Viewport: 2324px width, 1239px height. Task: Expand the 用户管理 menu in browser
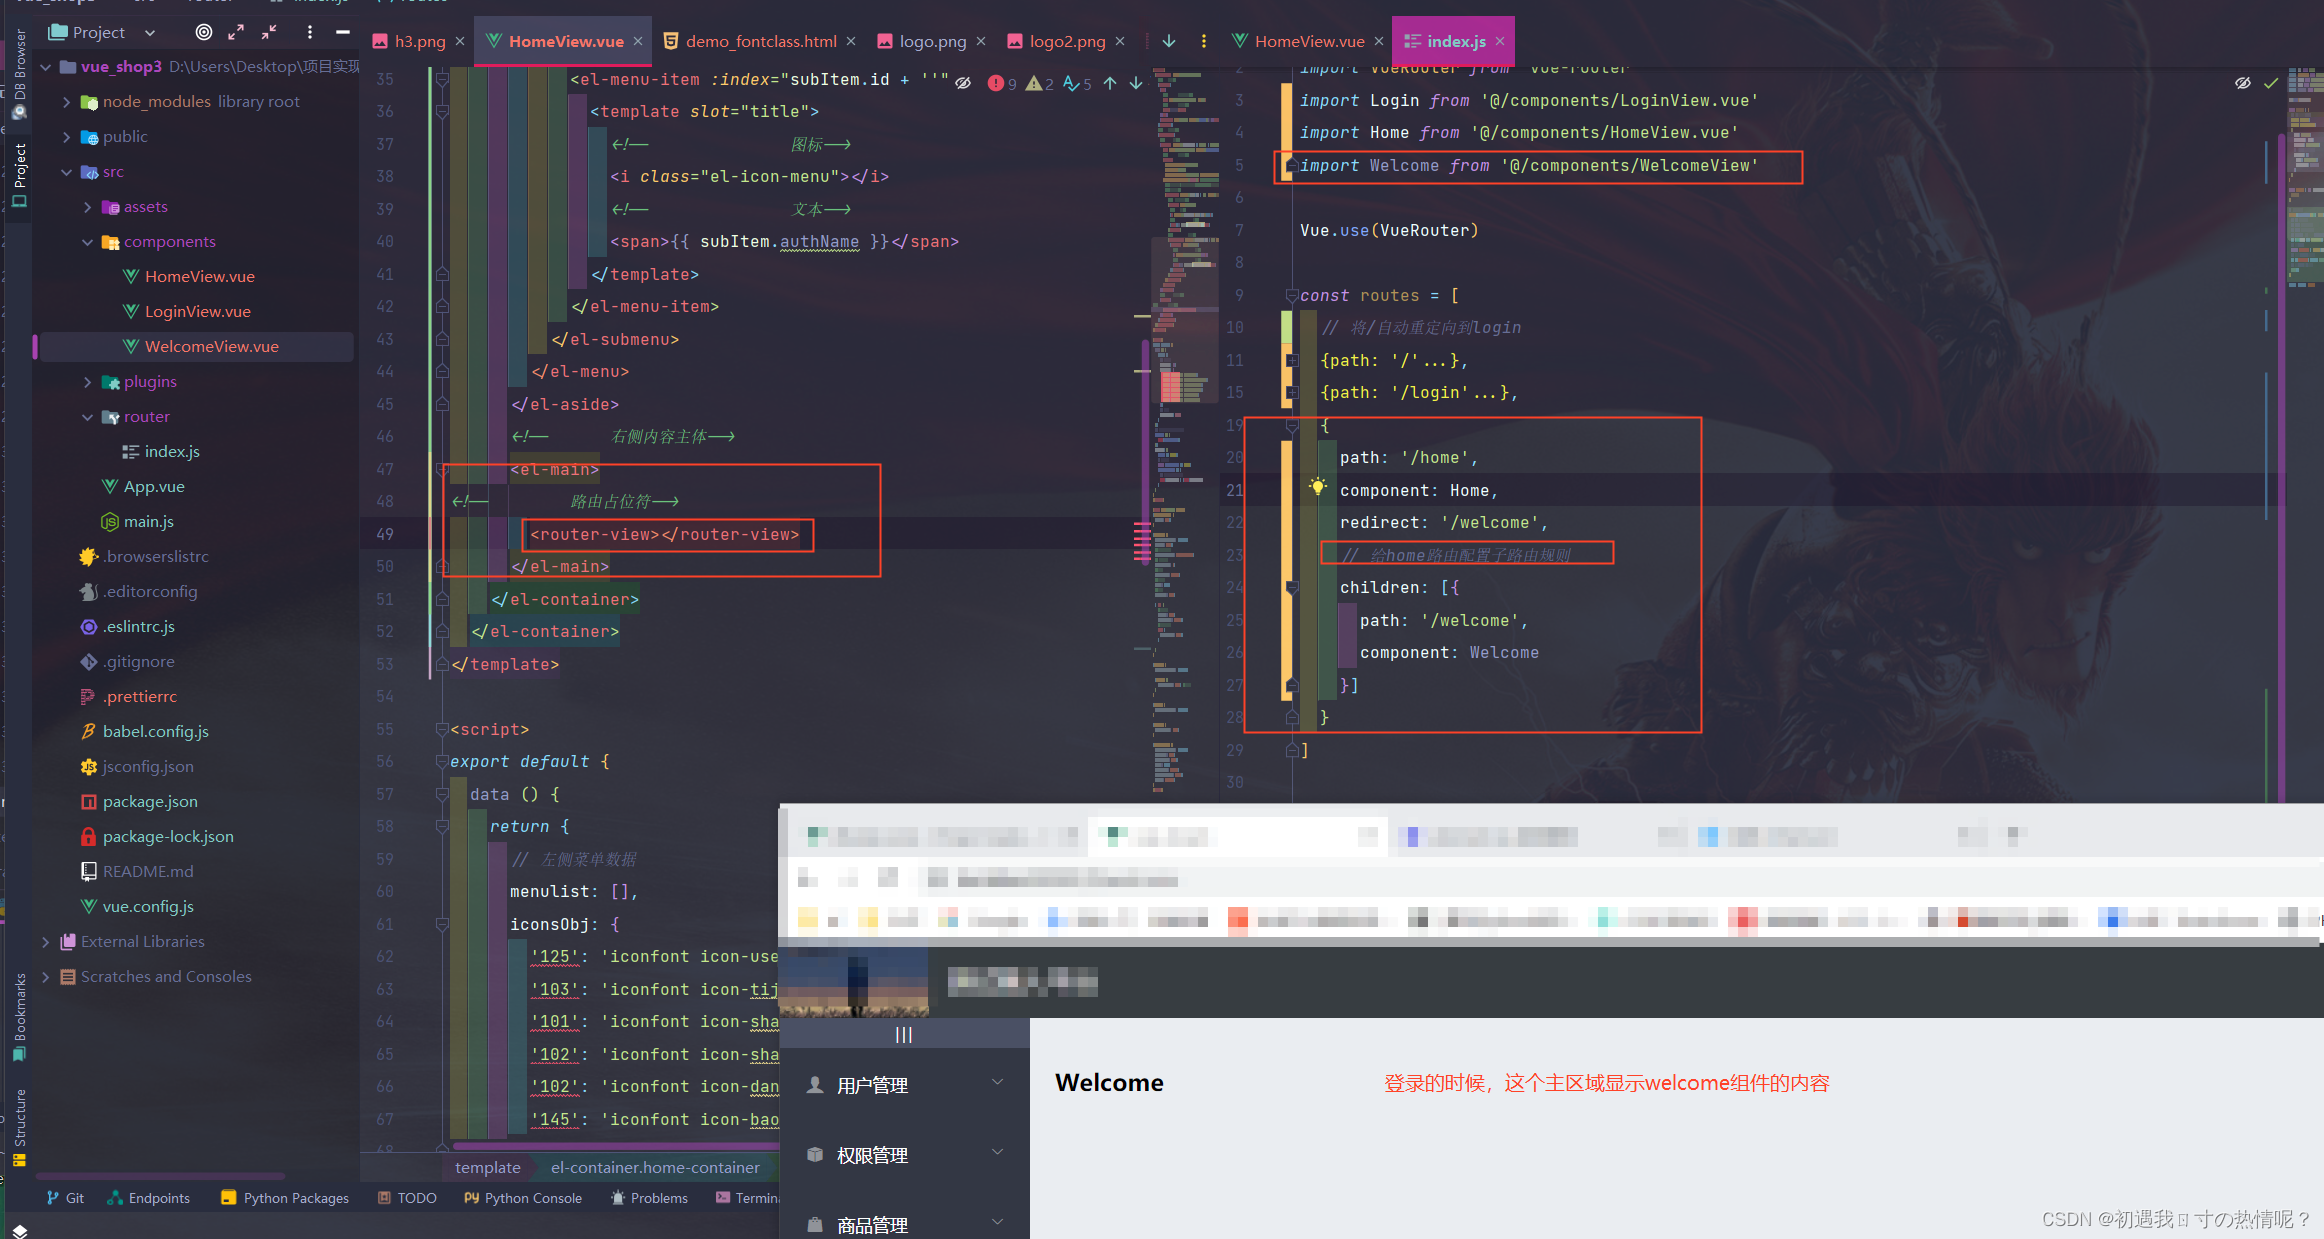click(x=905, y=1085)
